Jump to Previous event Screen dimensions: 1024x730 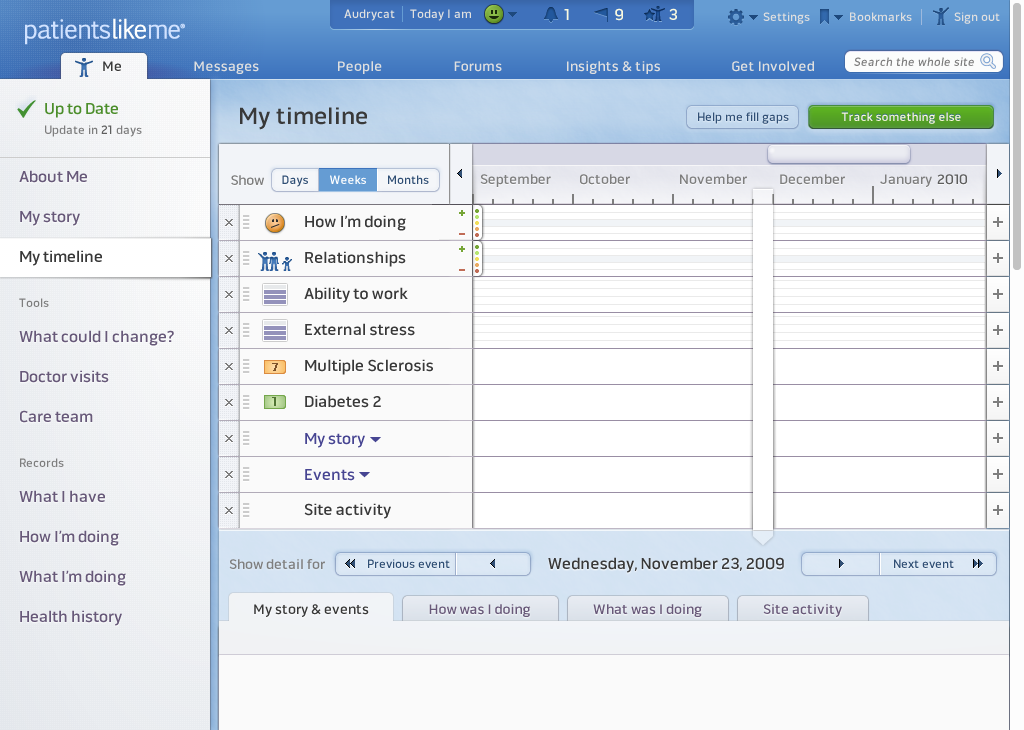tap(396, 563)
